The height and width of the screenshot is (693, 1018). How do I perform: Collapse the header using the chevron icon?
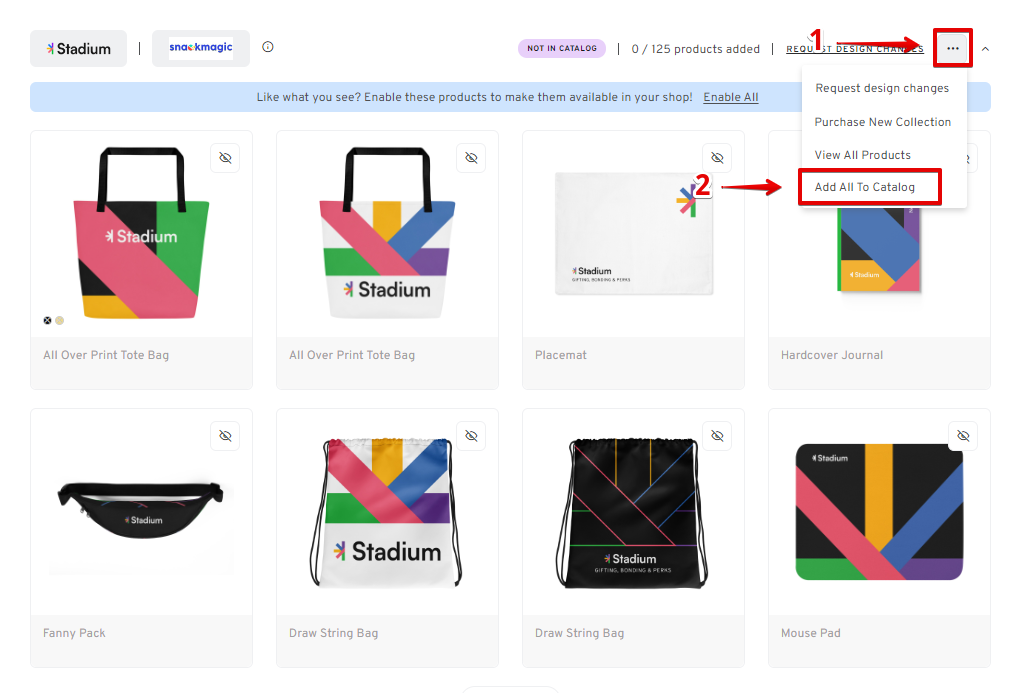[985, 47]
